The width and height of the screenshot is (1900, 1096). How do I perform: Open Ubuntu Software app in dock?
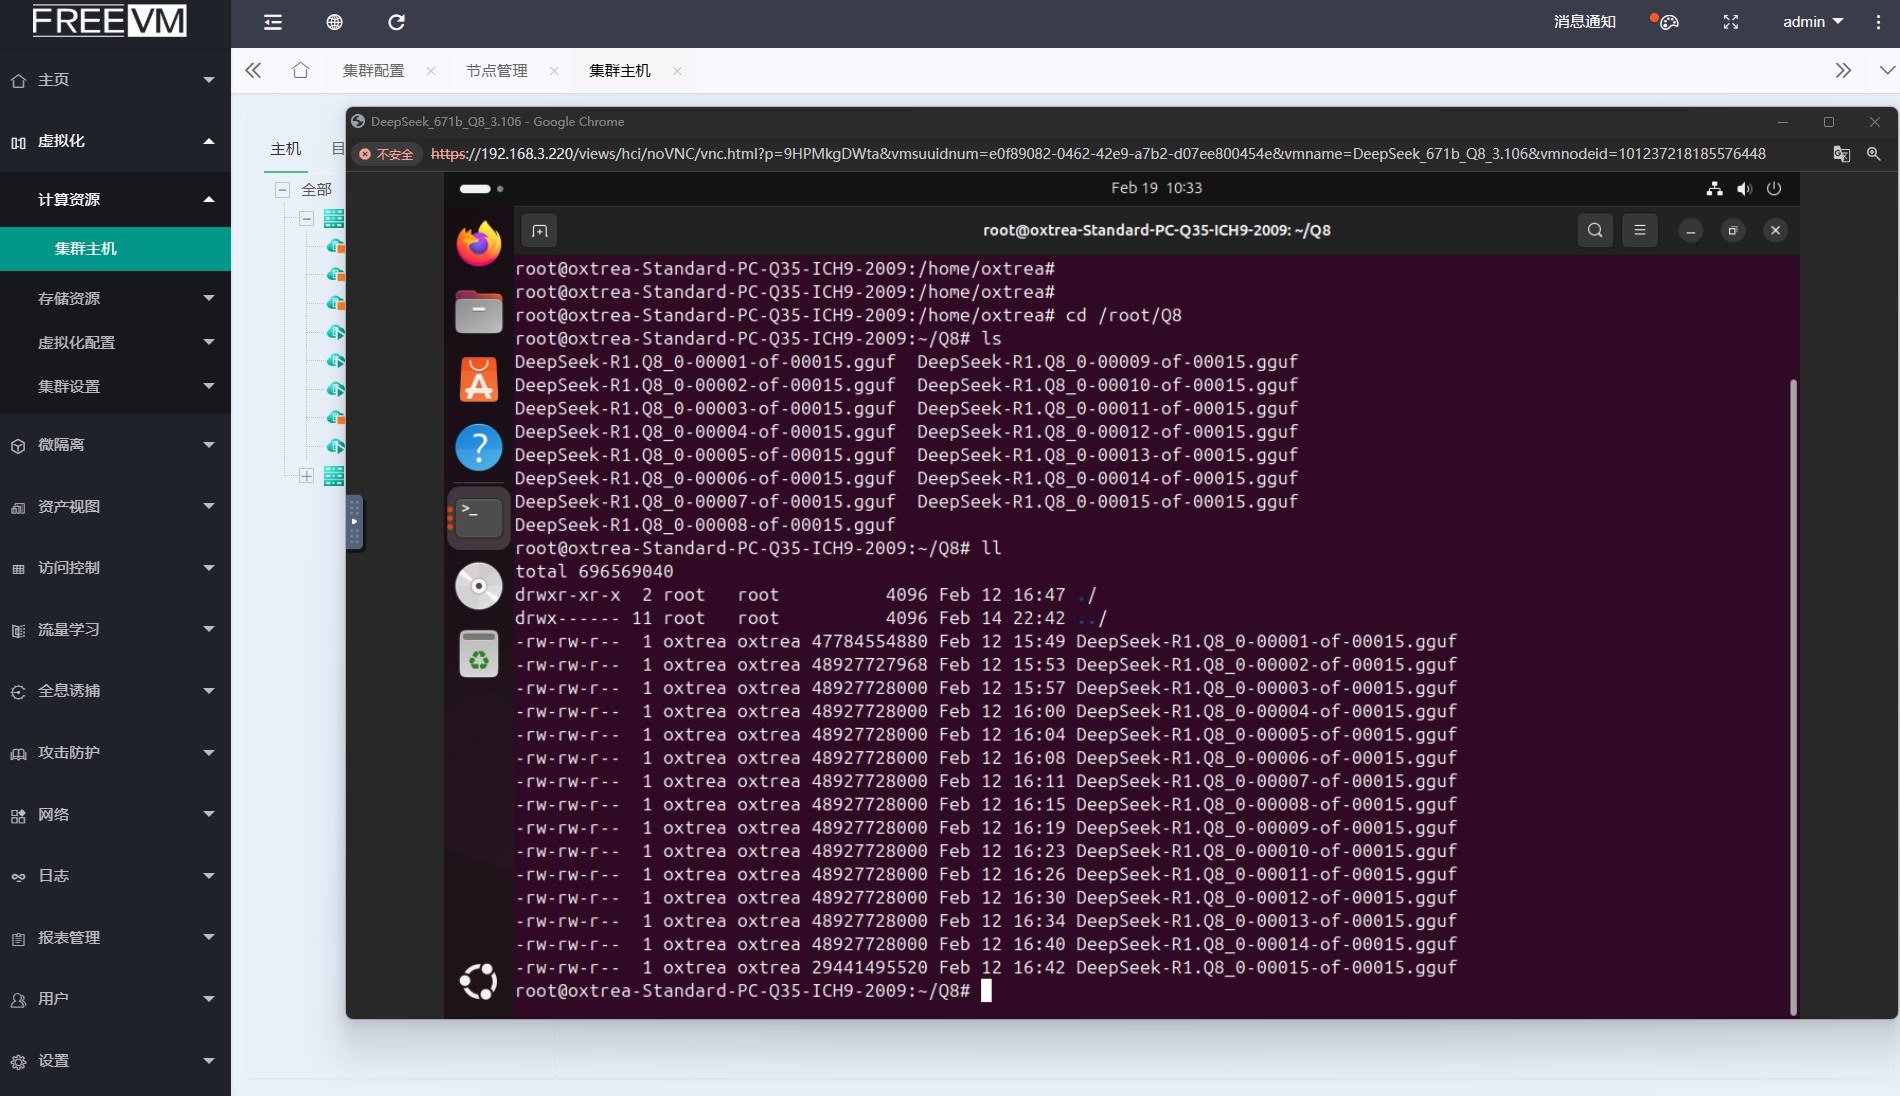tap(479, 380)
